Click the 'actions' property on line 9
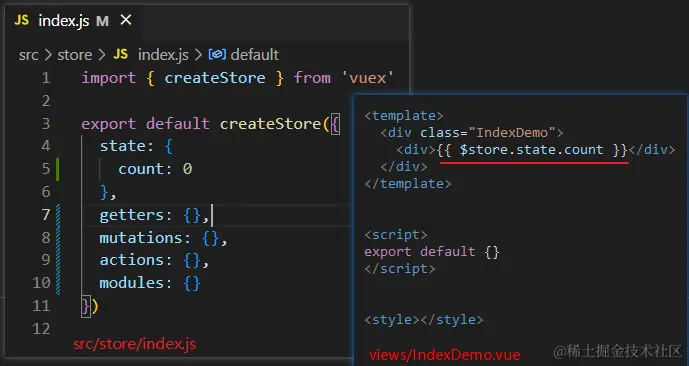Image resolution: width=689 pixels, height=366 pixels. click(x=131, y=261)
